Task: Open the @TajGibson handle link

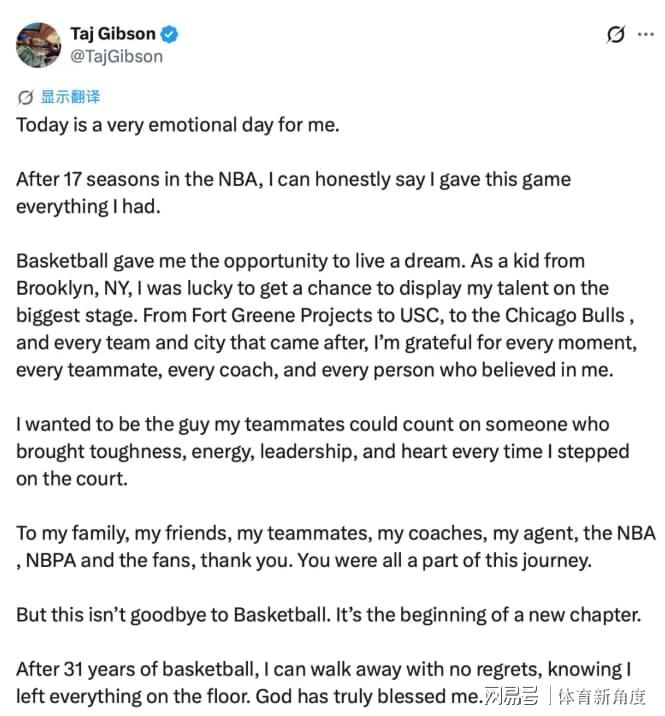Action: pyautogui.click(x=116, y=57)
